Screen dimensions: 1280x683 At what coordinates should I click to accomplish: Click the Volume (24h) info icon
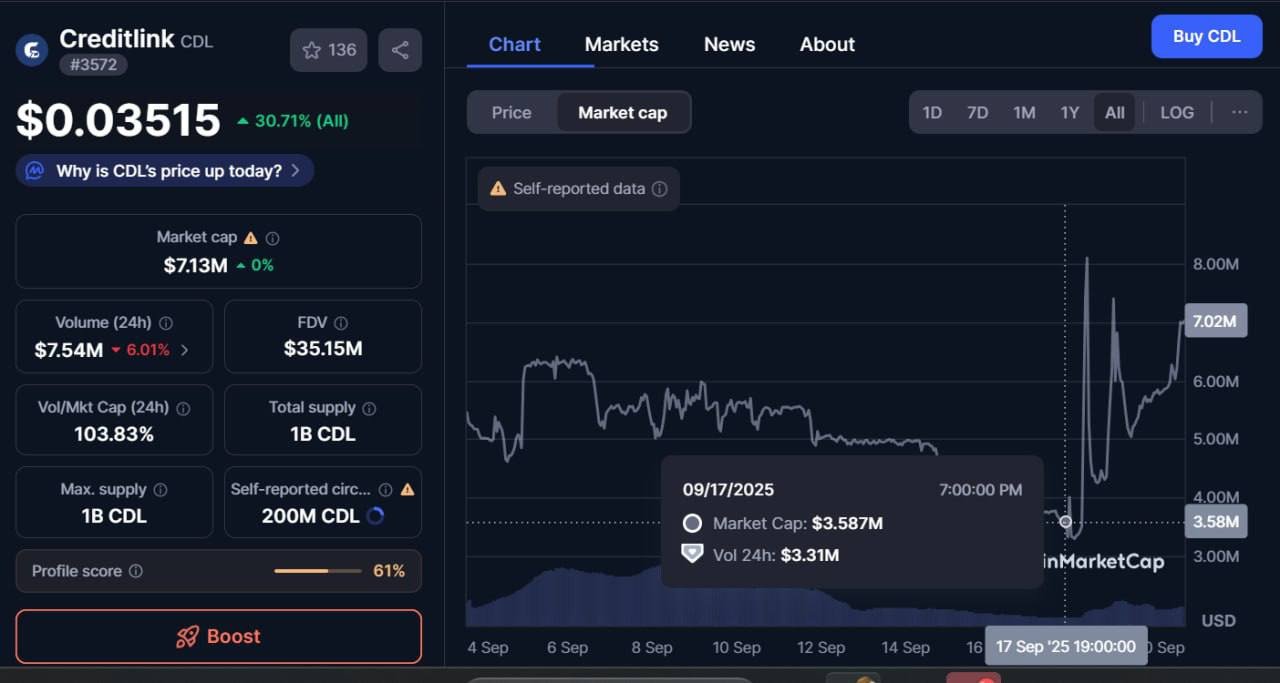166,322
